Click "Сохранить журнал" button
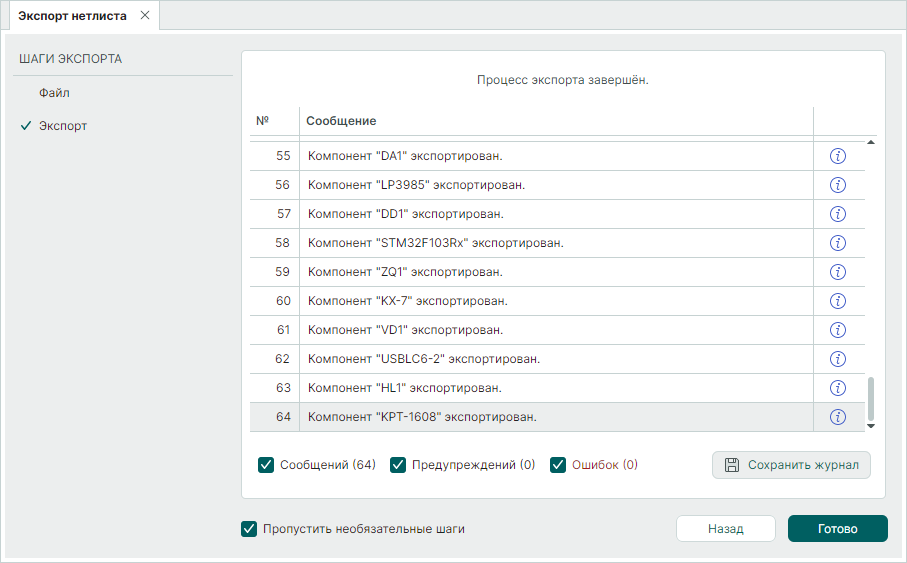Image resolution: width=907 pixels, height=563 pixels. [x=791, y=465]
